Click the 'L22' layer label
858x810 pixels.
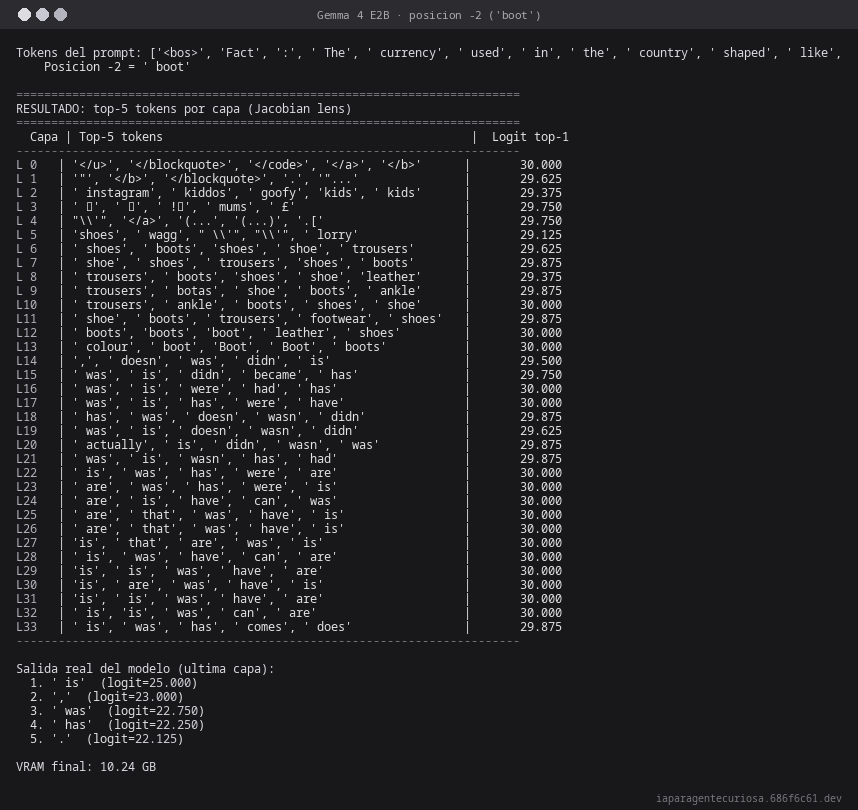27,473
